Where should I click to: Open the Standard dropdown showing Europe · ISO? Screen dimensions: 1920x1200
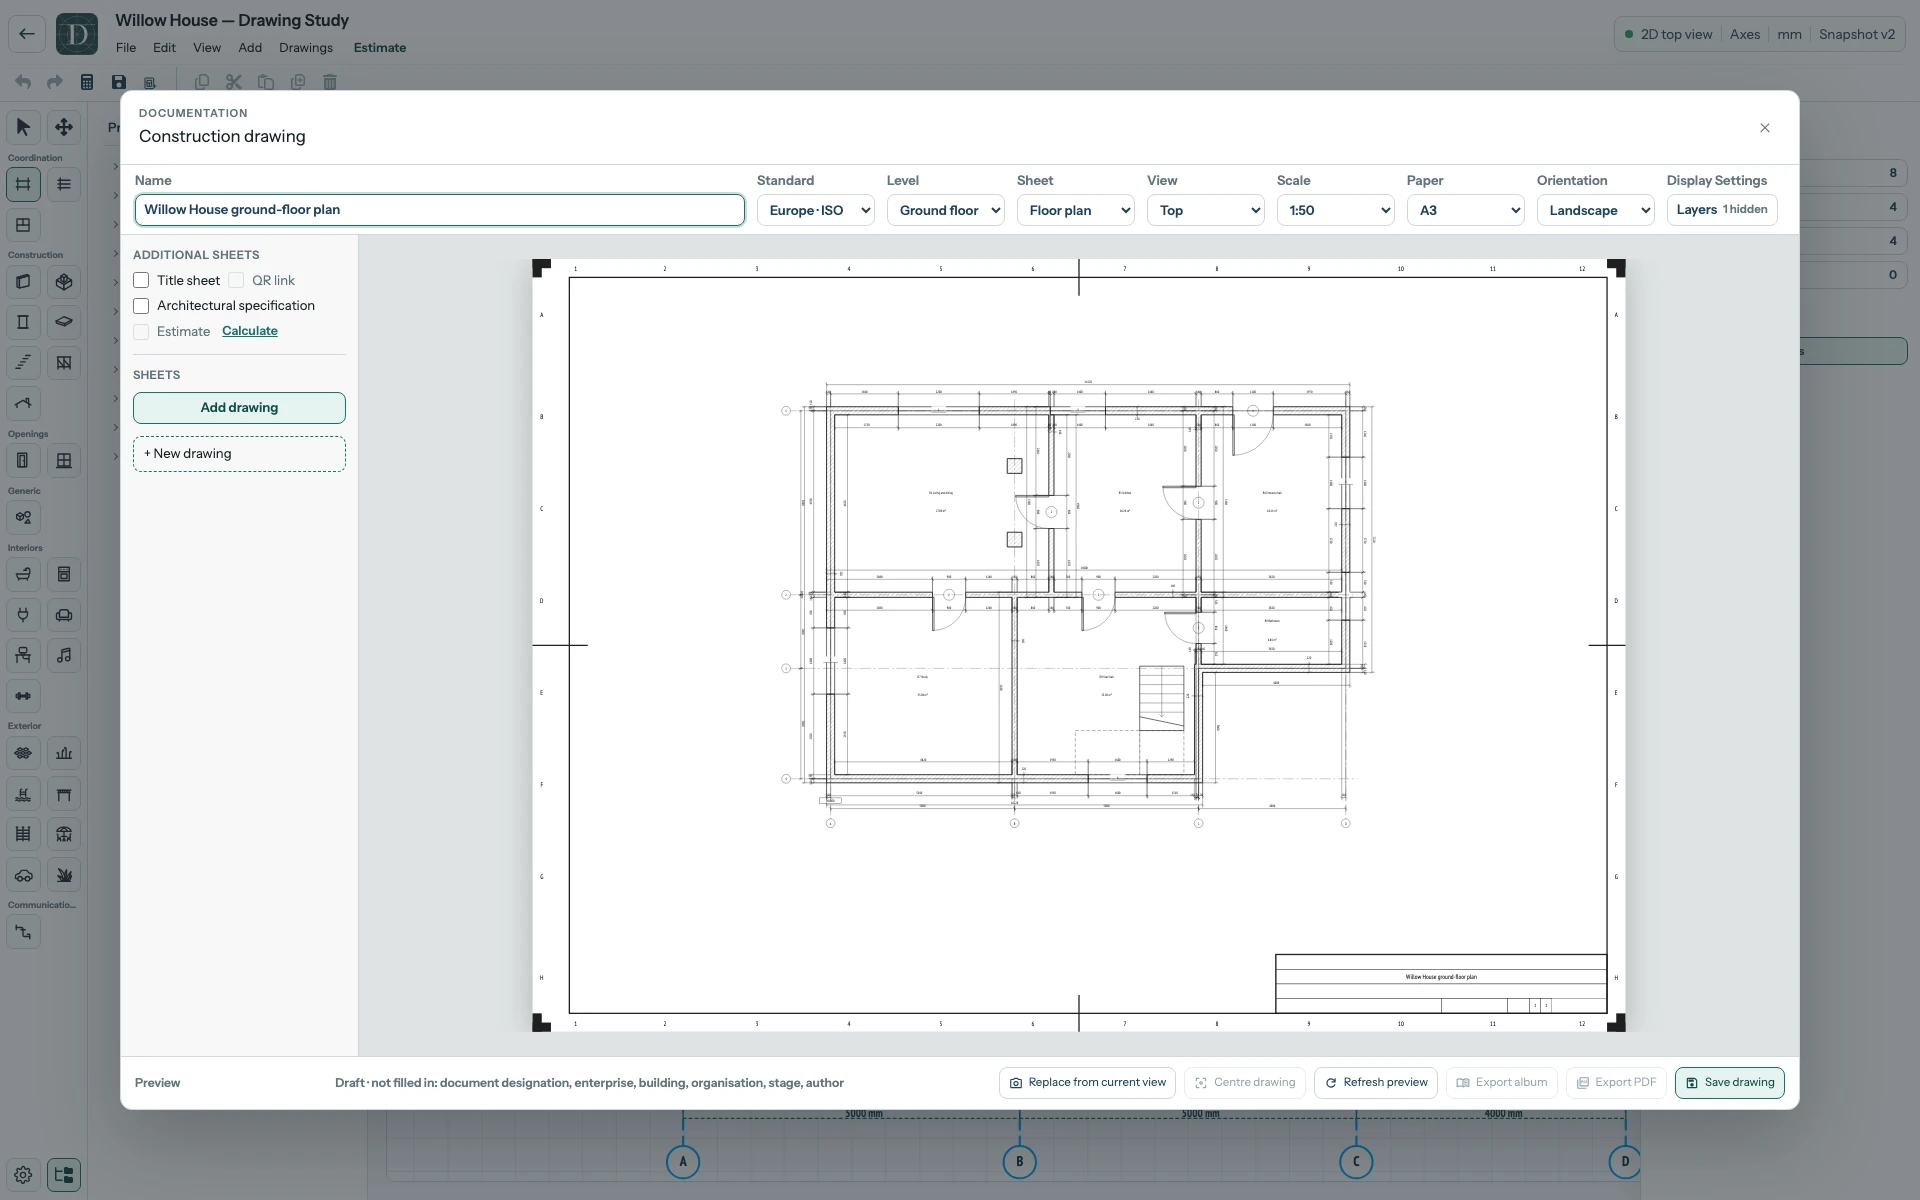(816, 210)
